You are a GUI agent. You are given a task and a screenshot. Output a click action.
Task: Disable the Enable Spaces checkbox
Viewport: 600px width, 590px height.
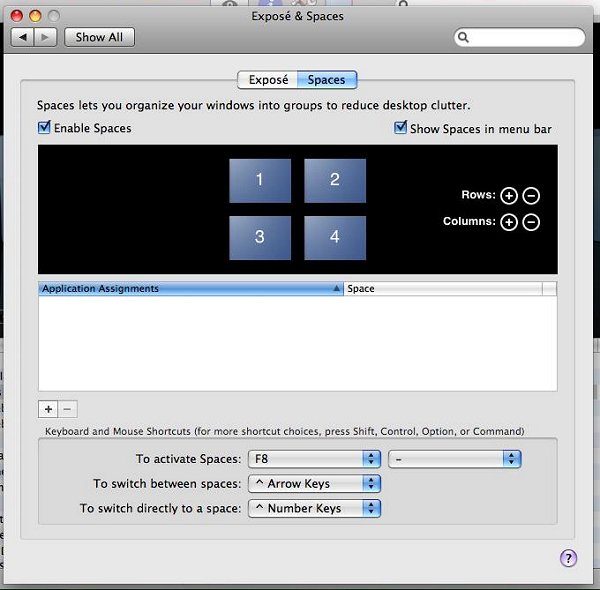(44, 128)
